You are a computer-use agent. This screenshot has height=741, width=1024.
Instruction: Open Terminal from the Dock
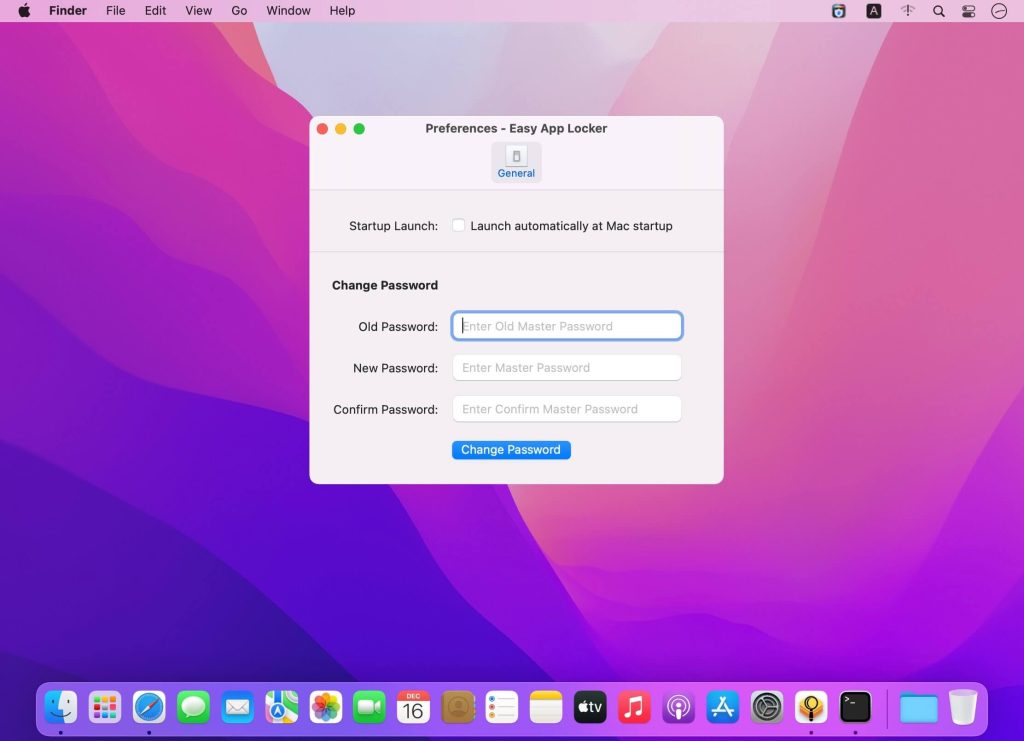pos(854,707)
